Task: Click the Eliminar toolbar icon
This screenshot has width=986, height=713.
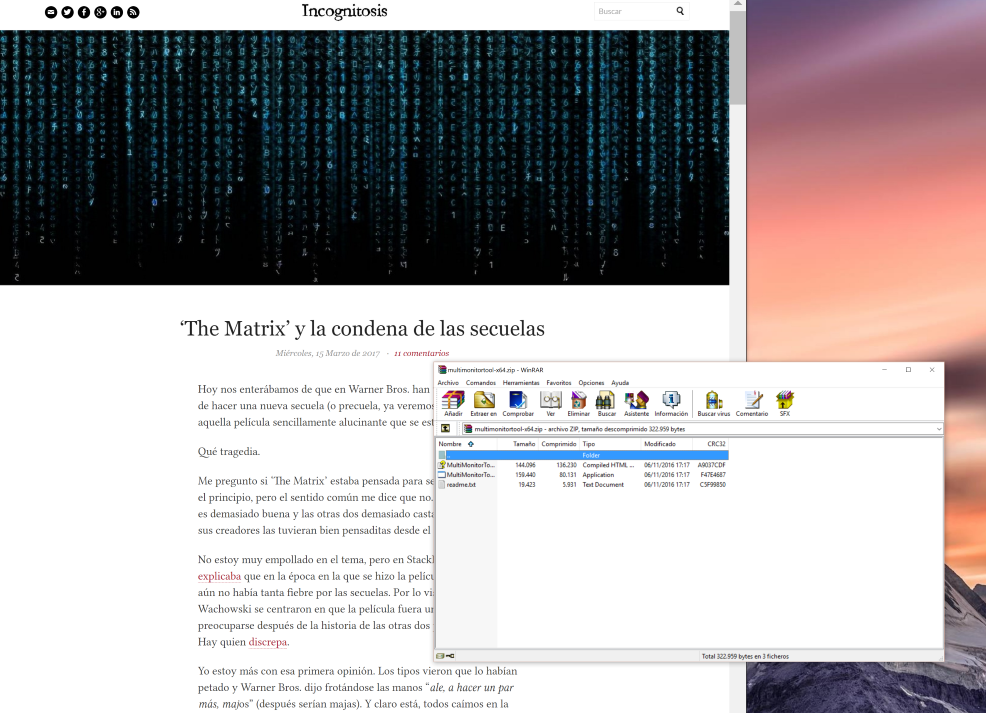Action: [x=578, y=403]
